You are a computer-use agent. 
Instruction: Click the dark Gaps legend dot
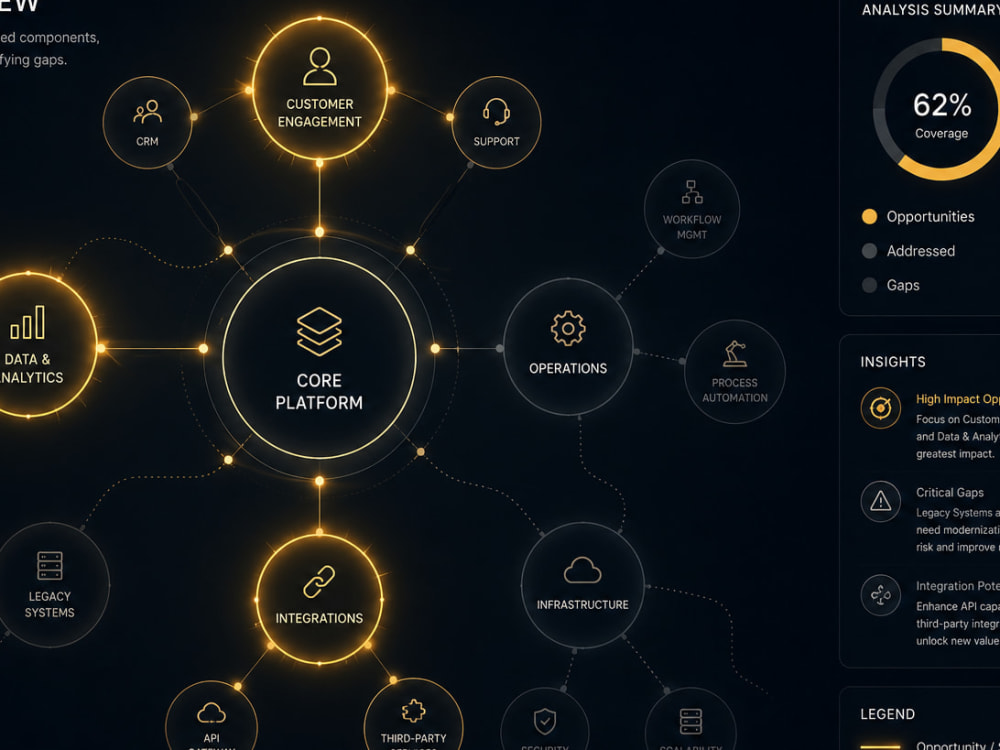click(x=869, y=285)
